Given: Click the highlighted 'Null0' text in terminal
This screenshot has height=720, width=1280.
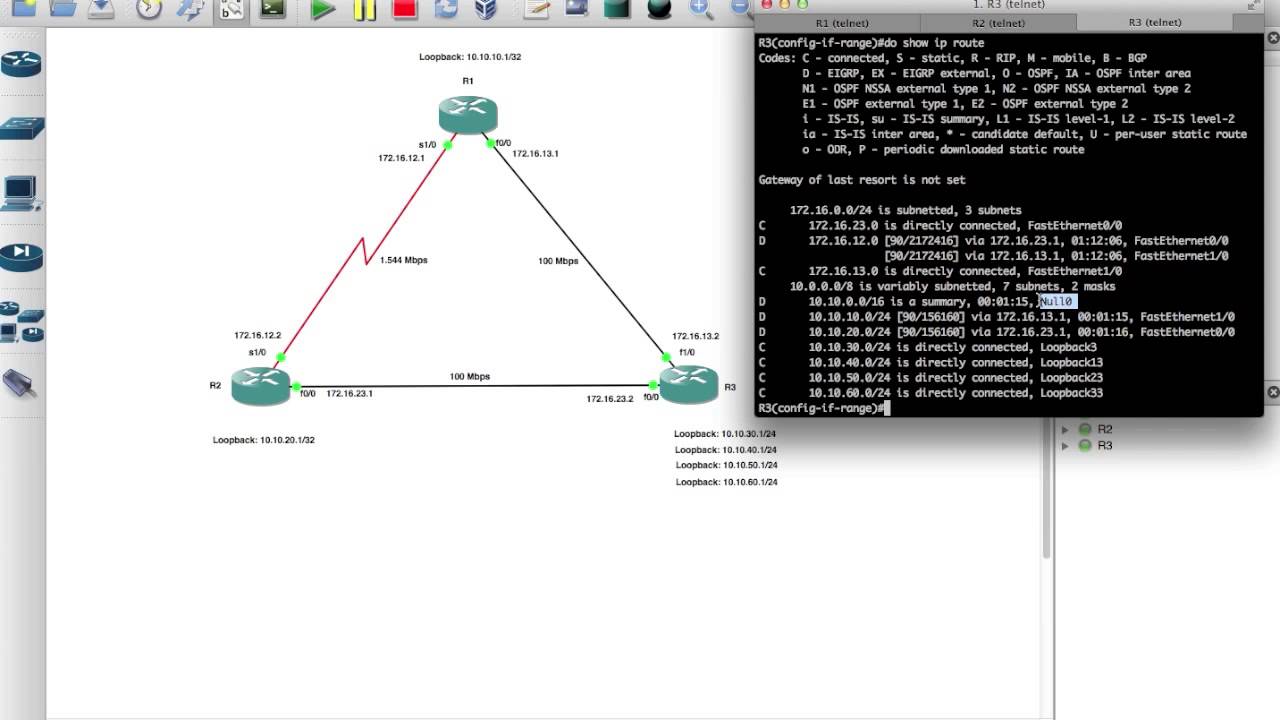Looking at the screenshot, I should (1056, 301).
